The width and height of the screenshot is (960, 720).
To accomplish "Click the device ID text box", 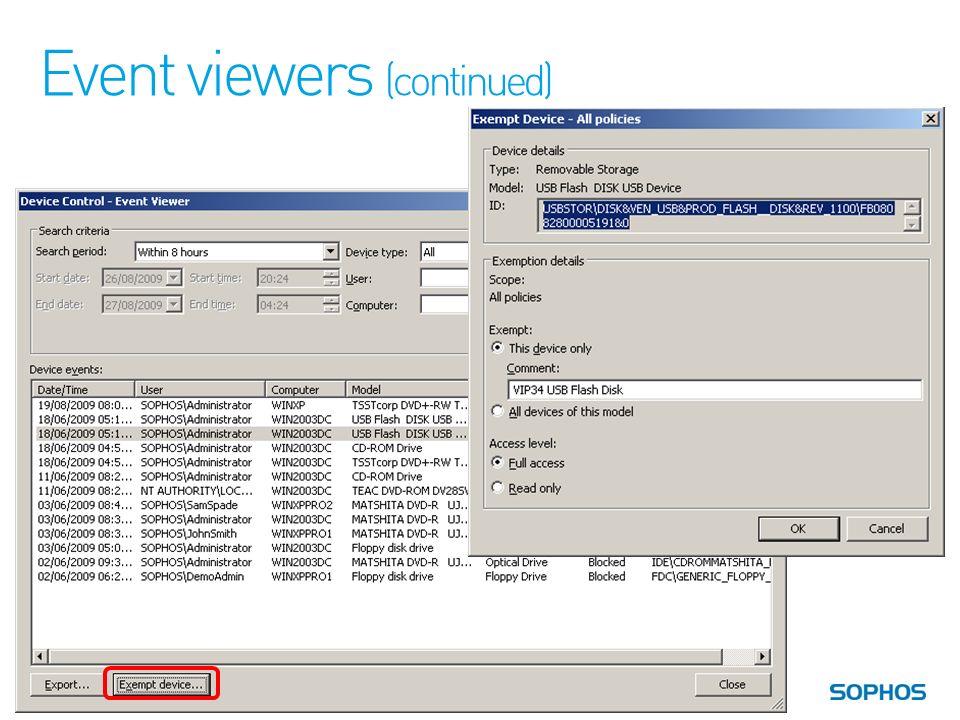I will pyautogui.click(x=721, y=216).
